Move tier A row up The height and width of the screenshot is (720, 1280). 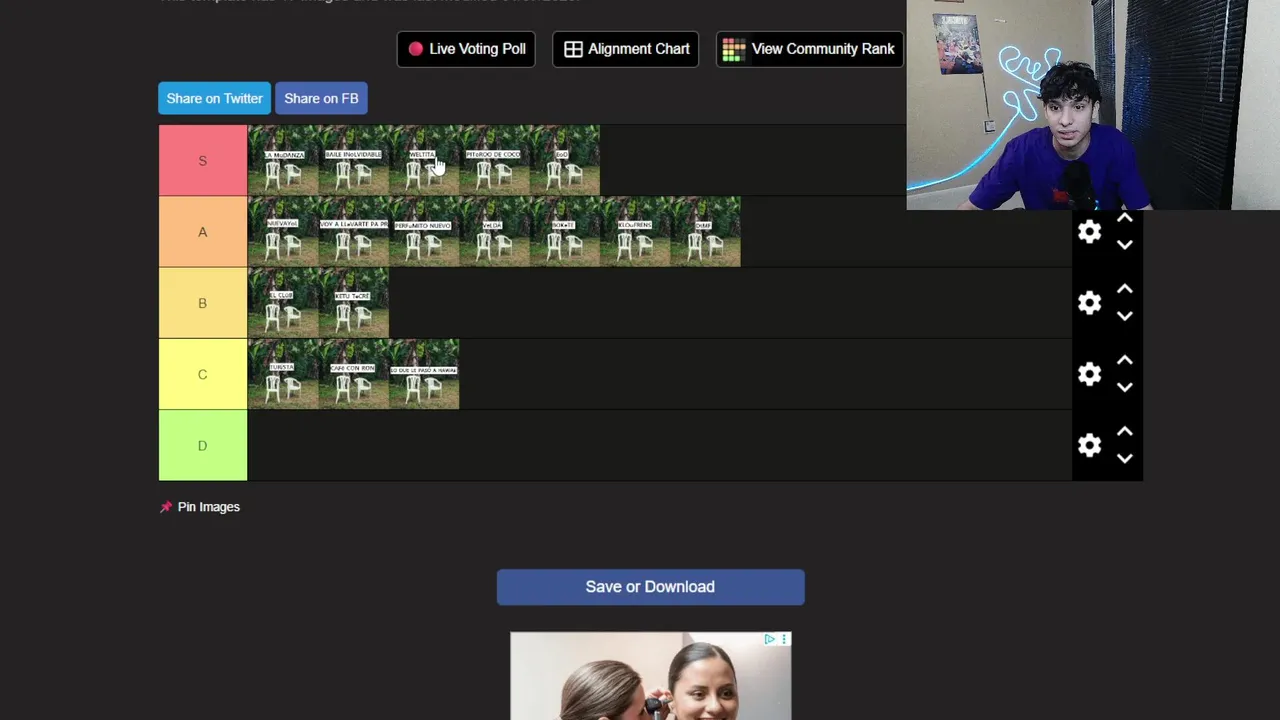coord(1124,218)
